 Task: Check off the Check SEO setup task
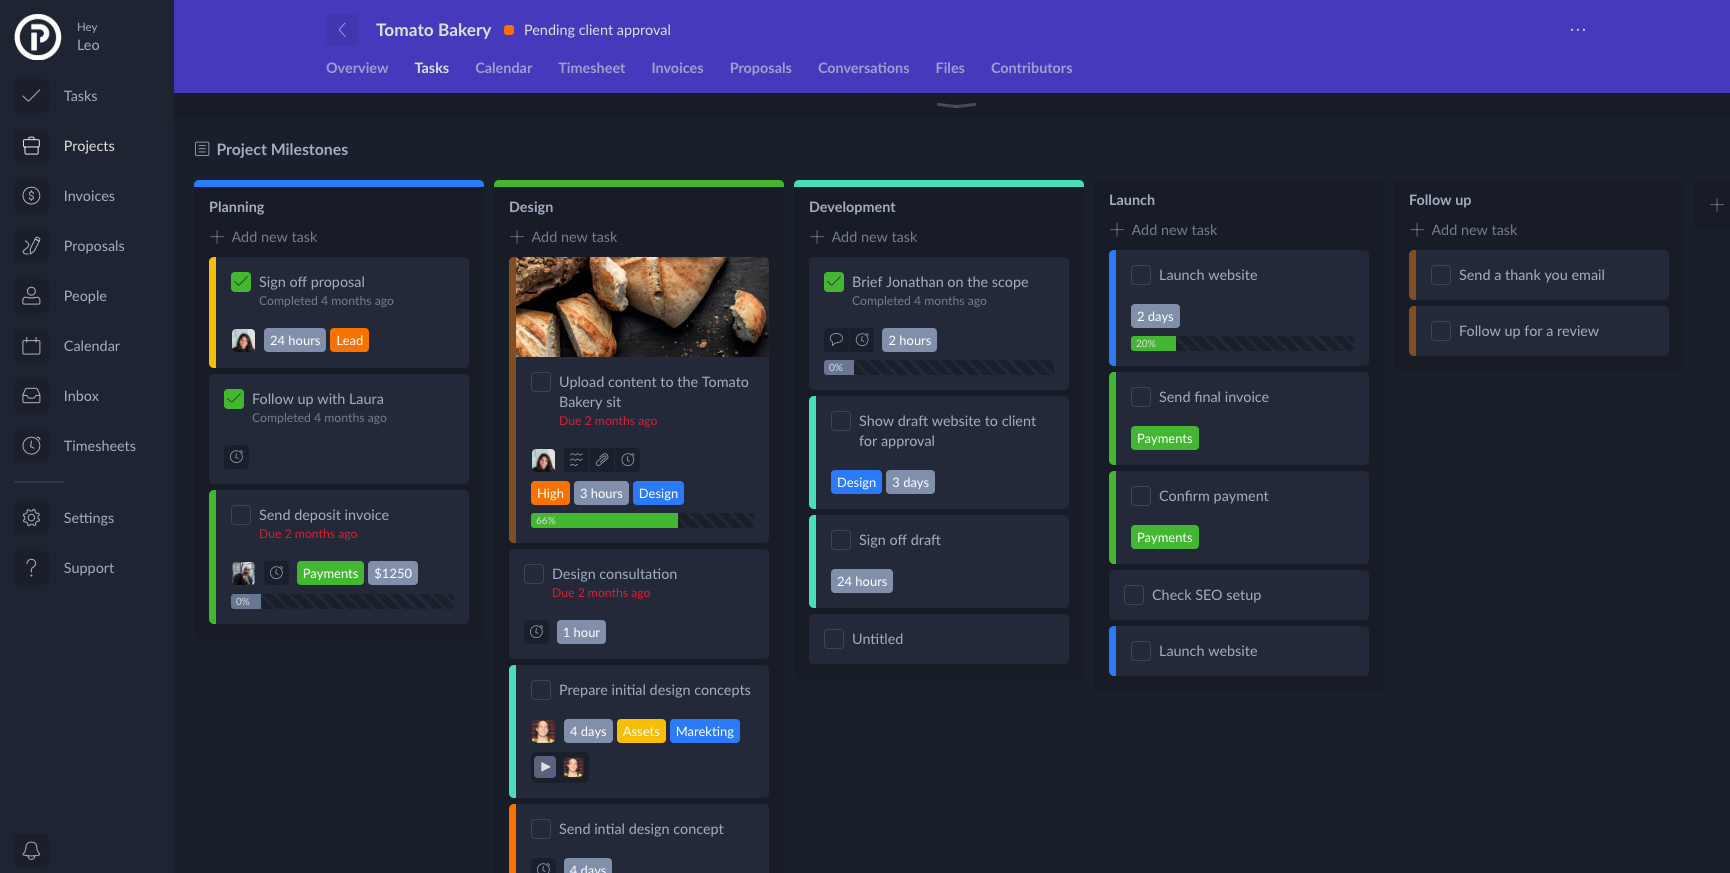pyautogui.click(x=1134, y=595)
